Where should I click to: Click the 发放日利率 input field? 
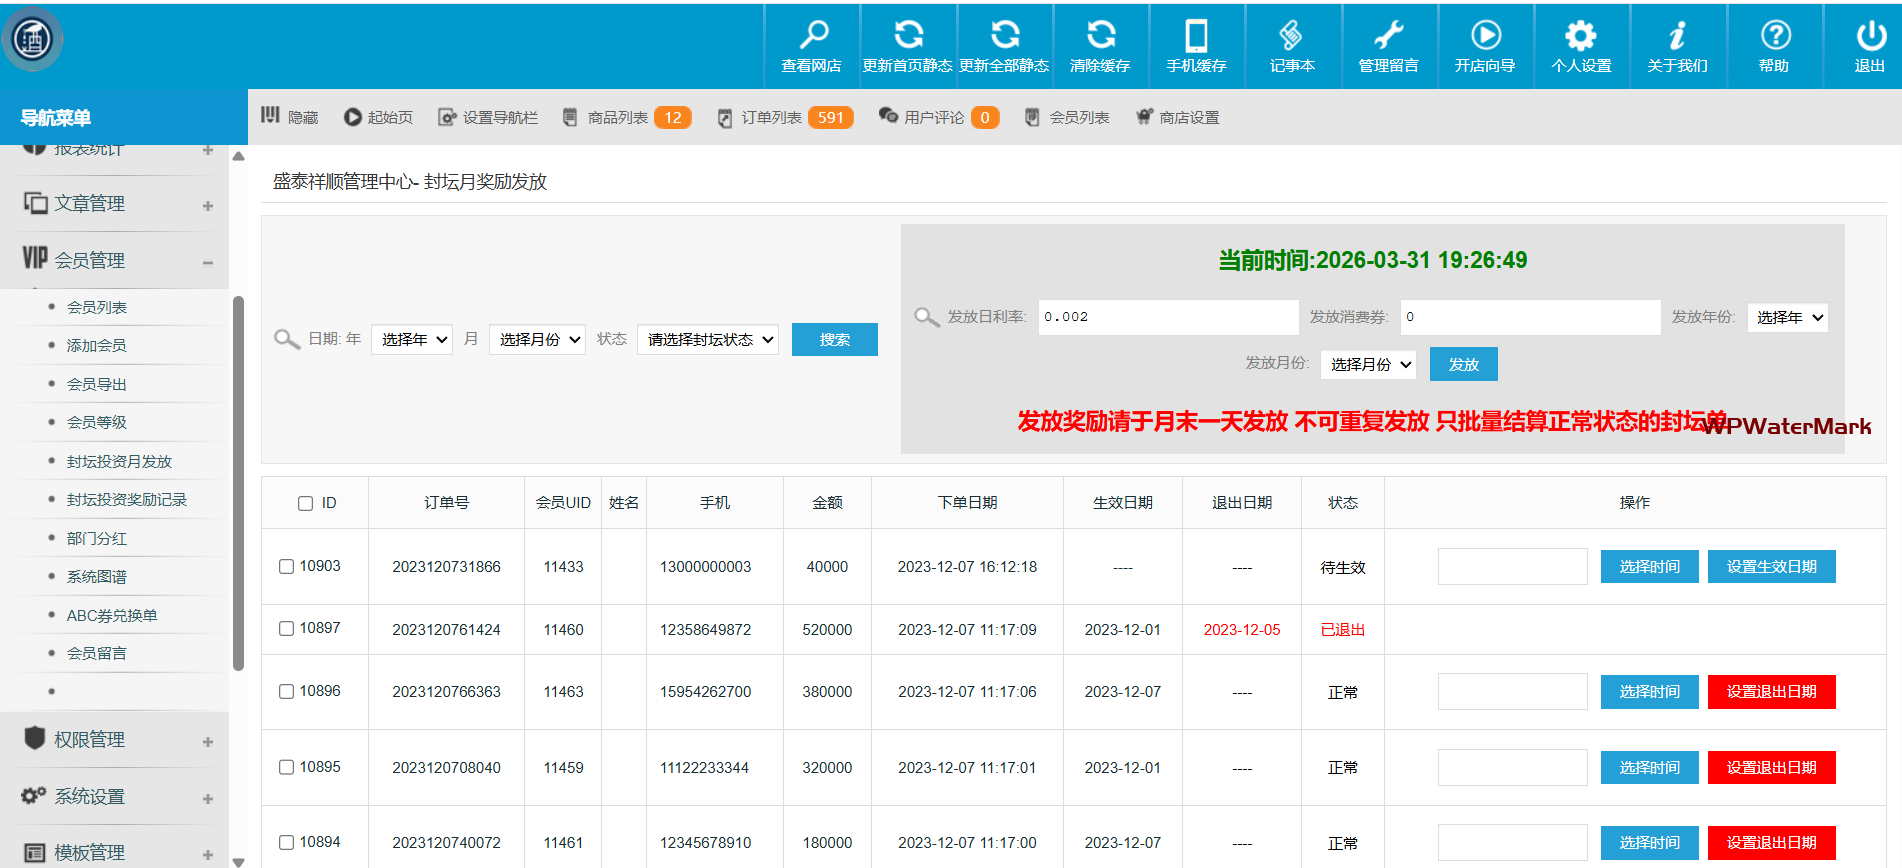coord(1167,317)
